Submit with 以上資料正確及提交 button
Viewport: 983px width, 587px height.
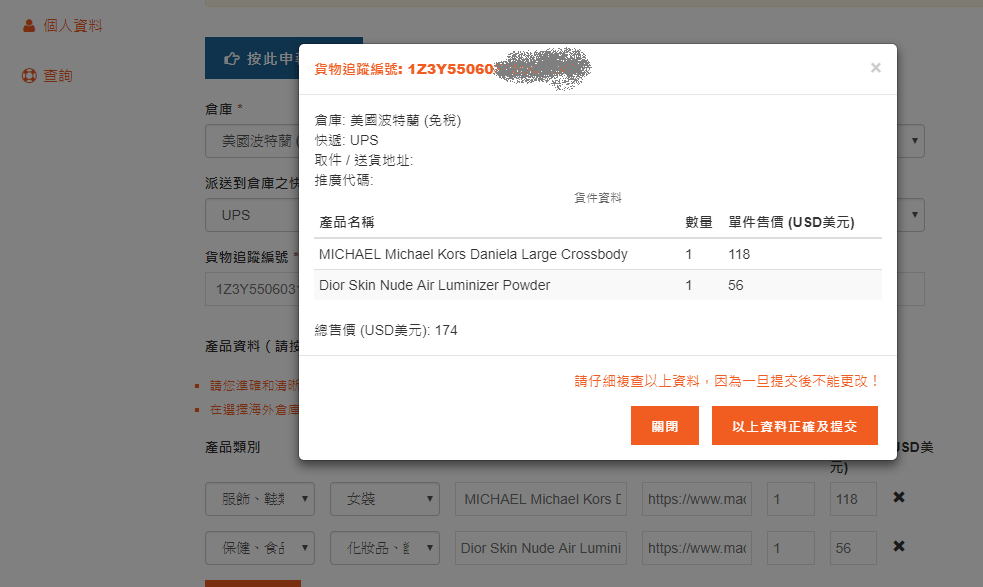(794, 426)
